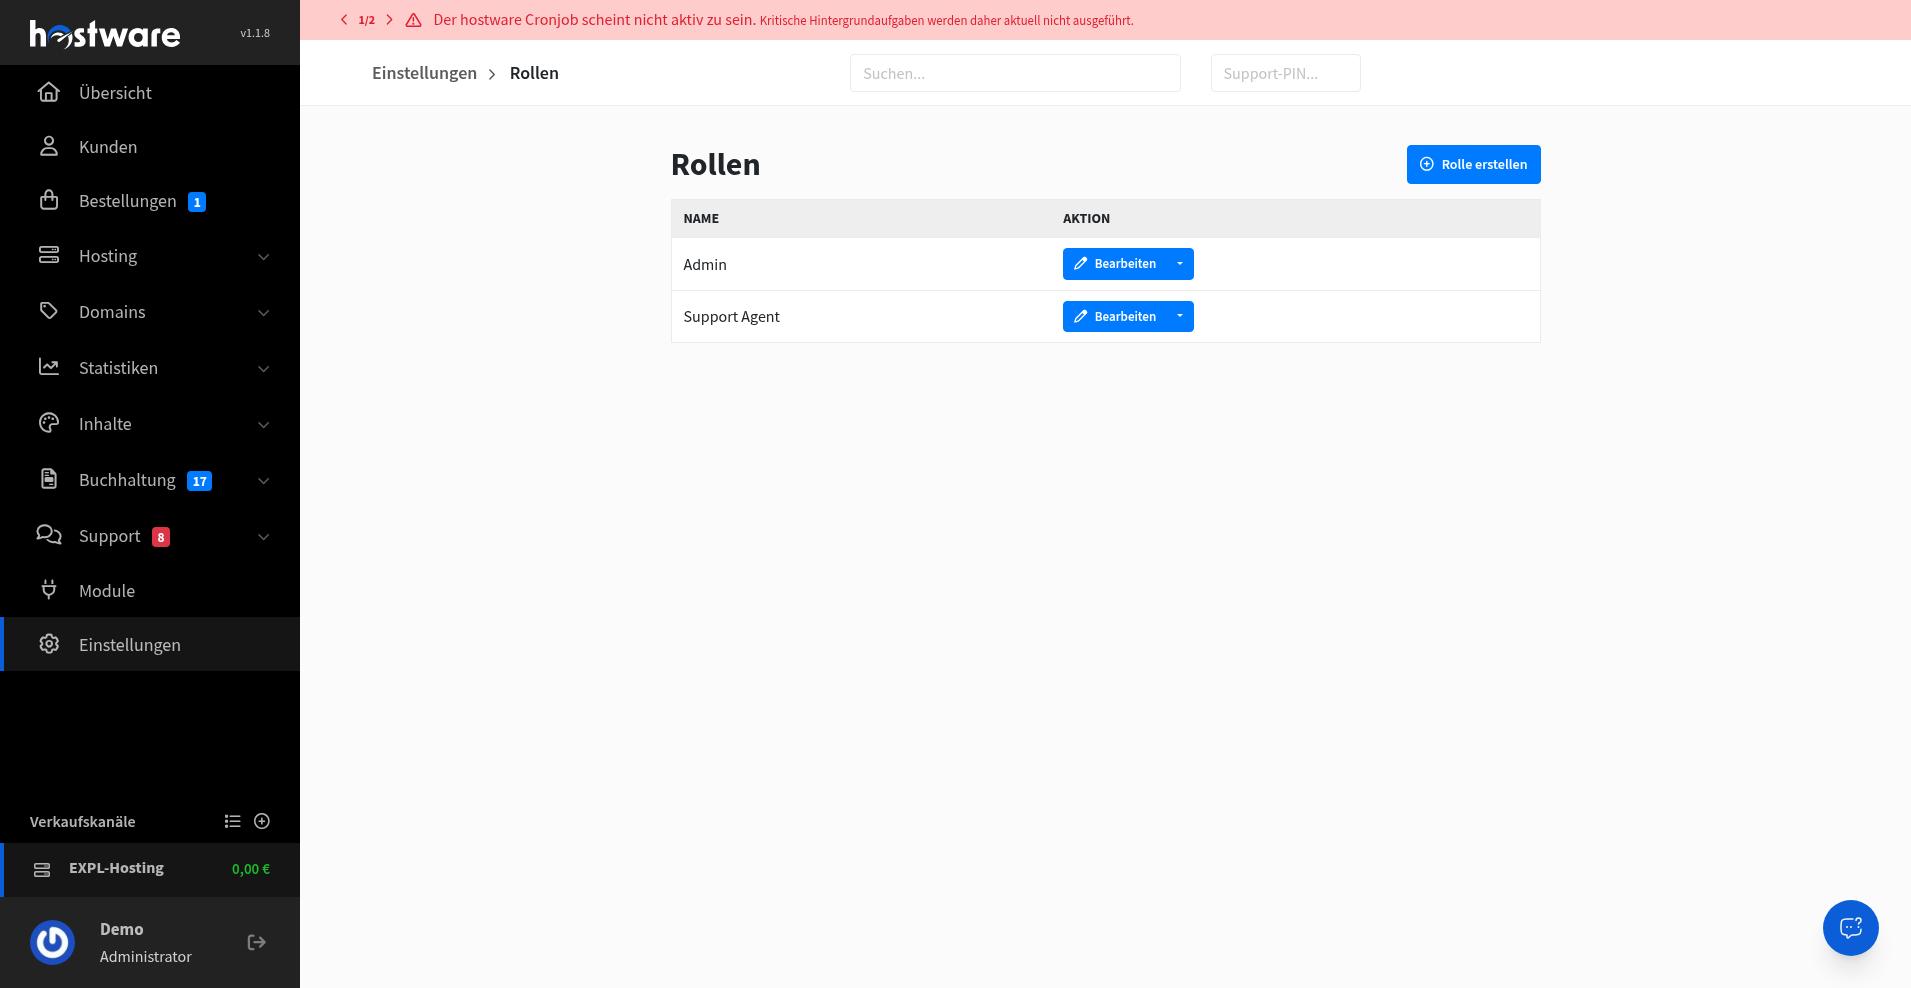1911x988 pixels.
Task: Open Übersicht home icon
Action: tap(48, 92)
